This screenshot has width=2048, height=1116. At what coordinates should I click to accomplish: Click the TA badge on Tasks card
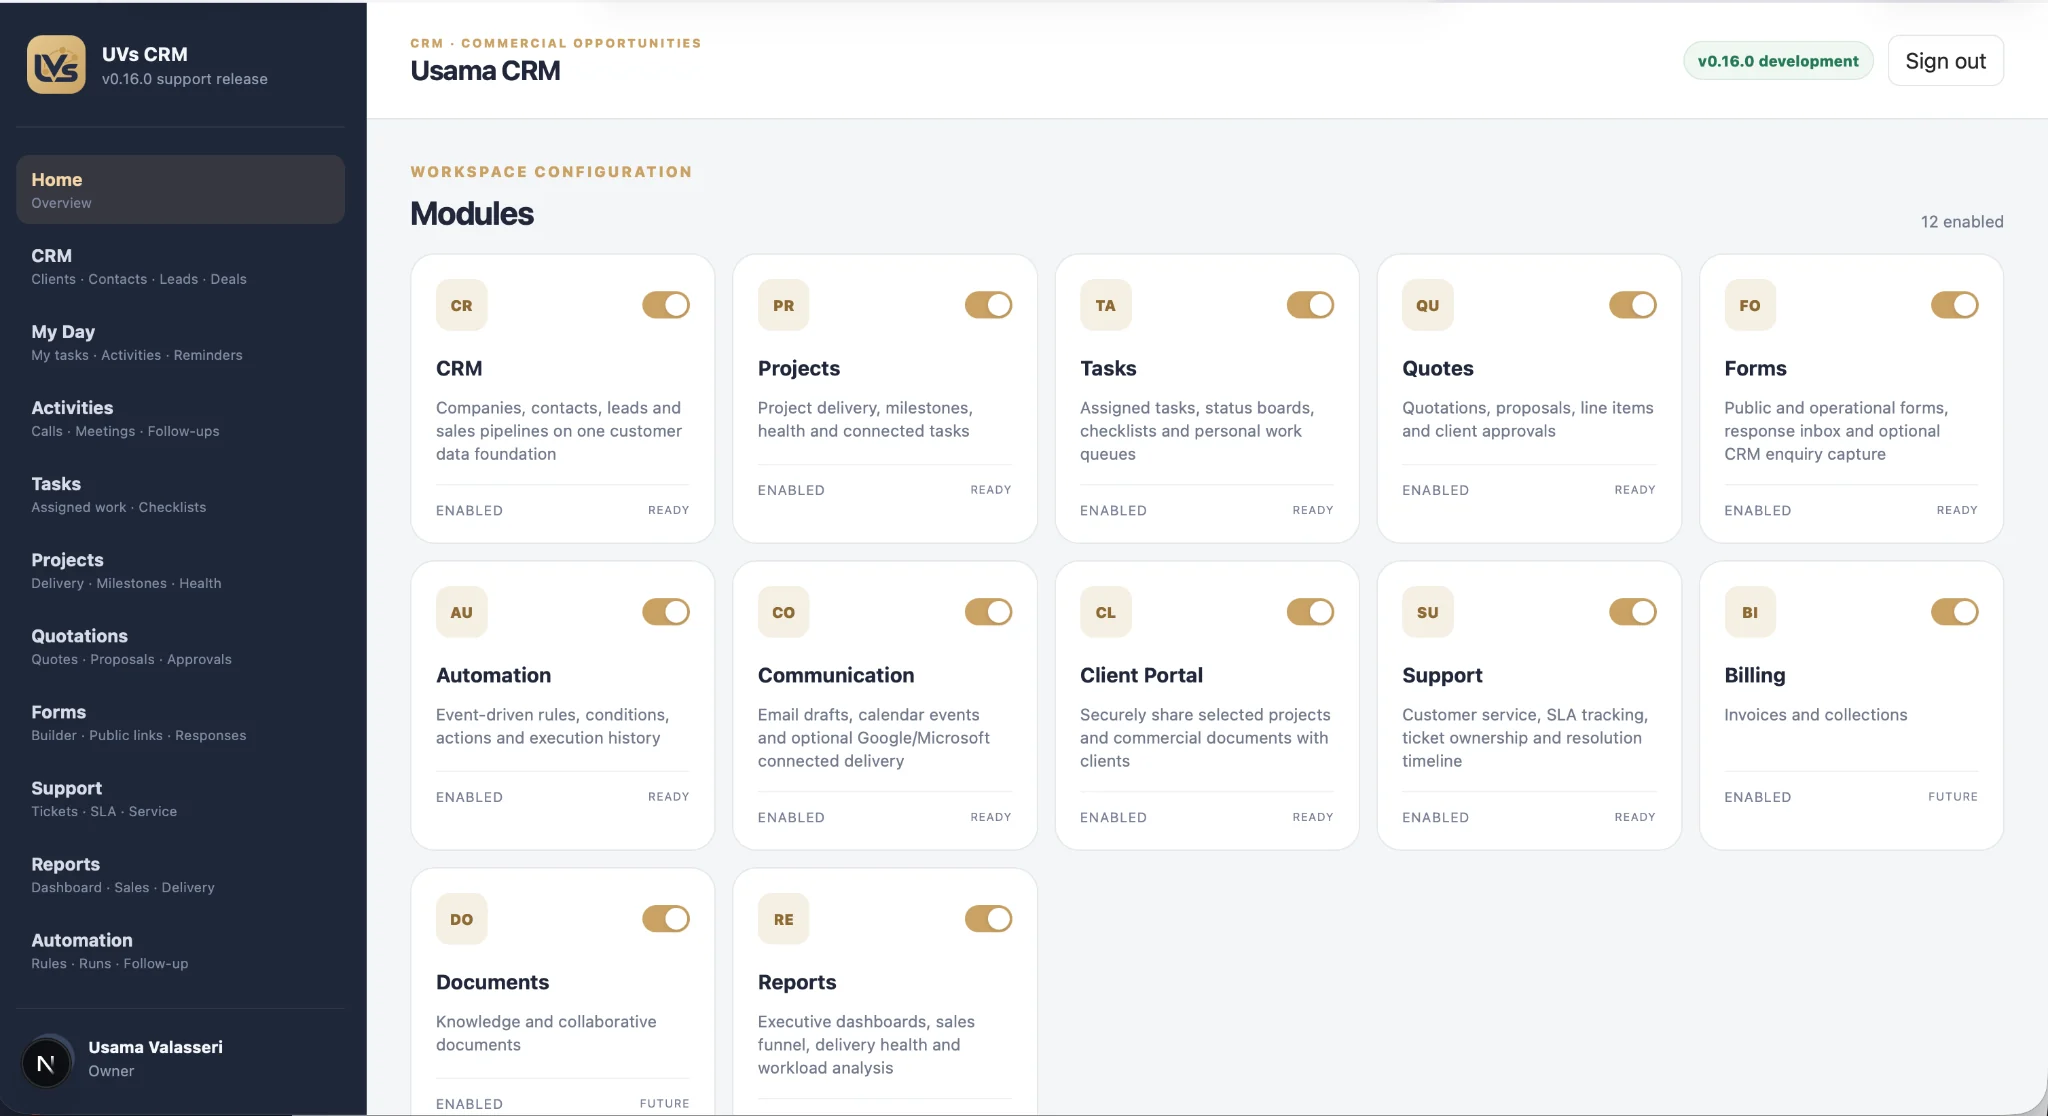1105,305
